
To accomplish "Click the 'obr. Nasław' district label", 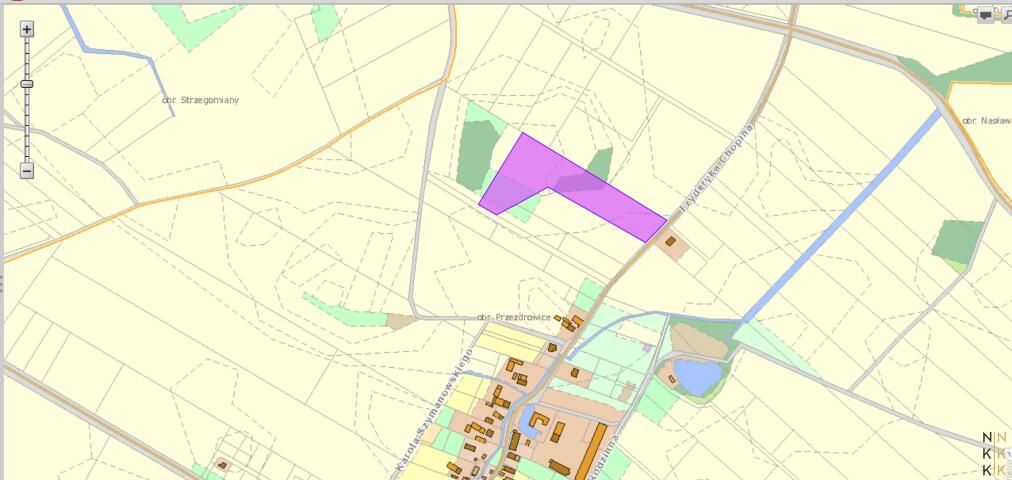I will (x=986, y=121).
